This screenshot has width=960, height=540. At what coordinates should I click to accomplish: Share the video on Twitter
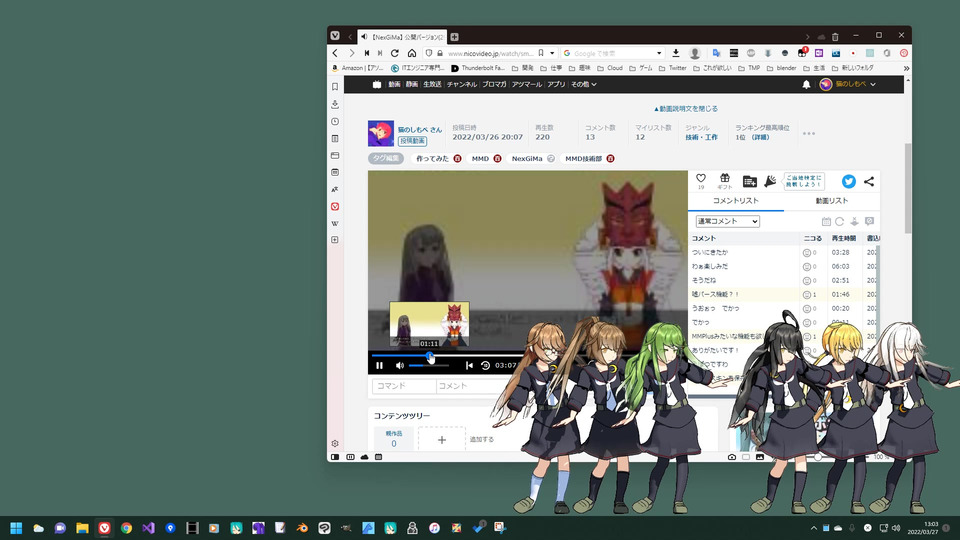[849, 181]
